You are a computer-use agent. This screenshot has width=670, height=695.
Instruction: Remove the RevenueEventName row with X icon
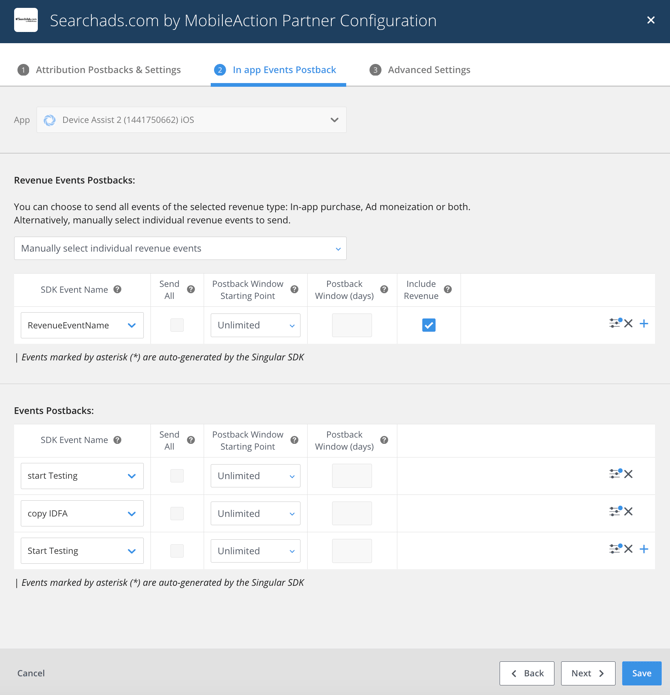[x=629, y=324]
